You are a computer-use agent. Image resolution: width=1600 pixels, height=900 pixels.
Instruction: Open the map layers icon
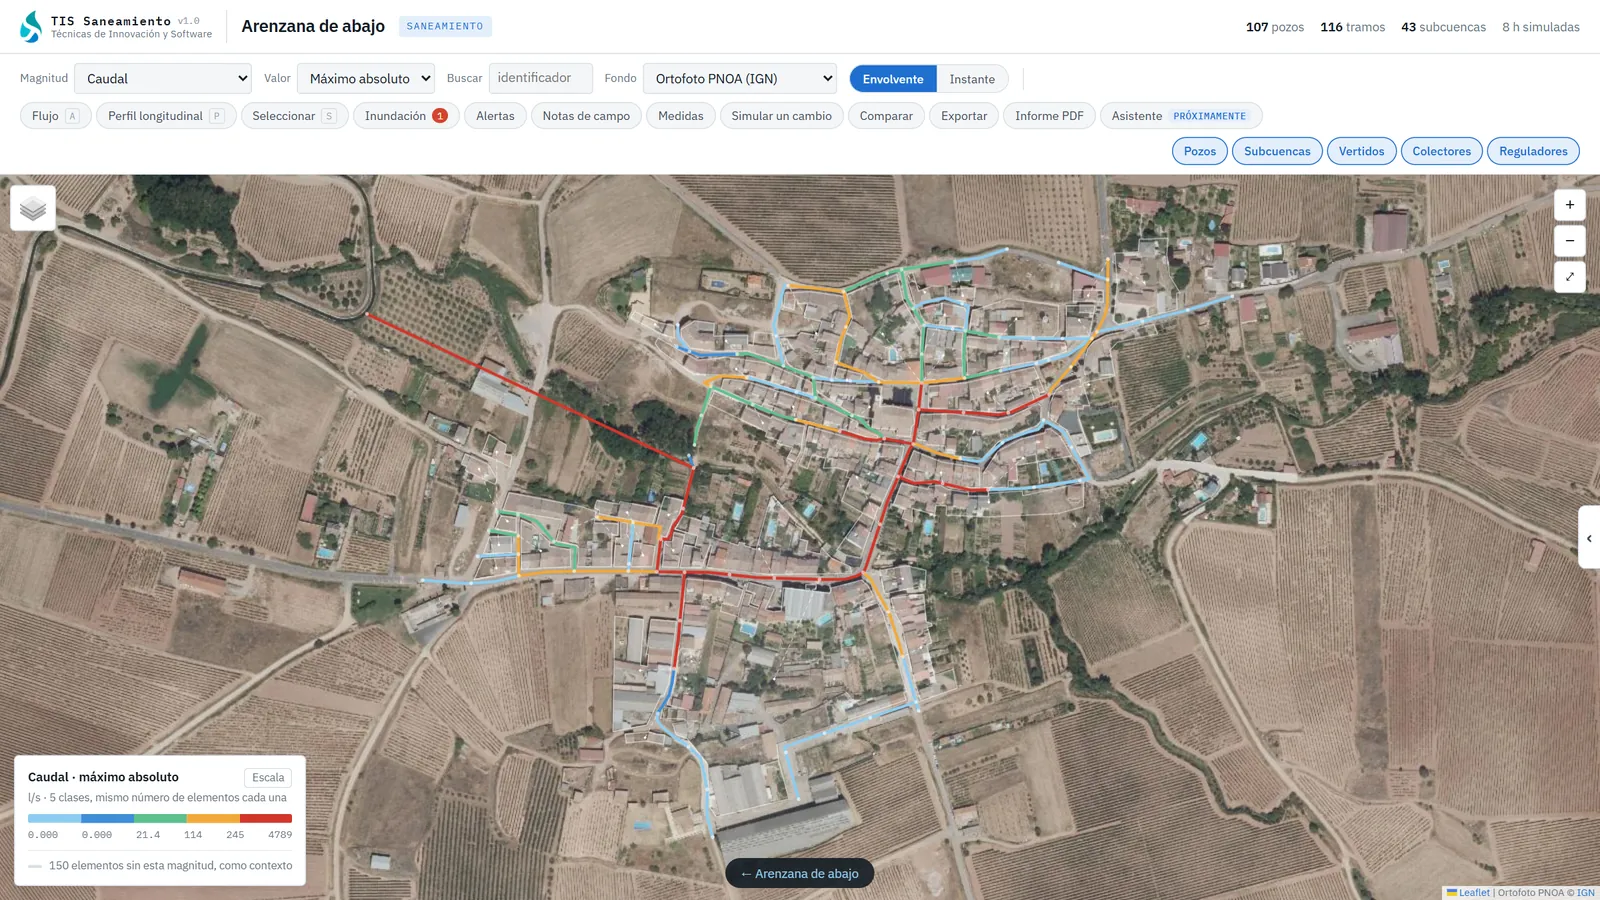(33, 208)
